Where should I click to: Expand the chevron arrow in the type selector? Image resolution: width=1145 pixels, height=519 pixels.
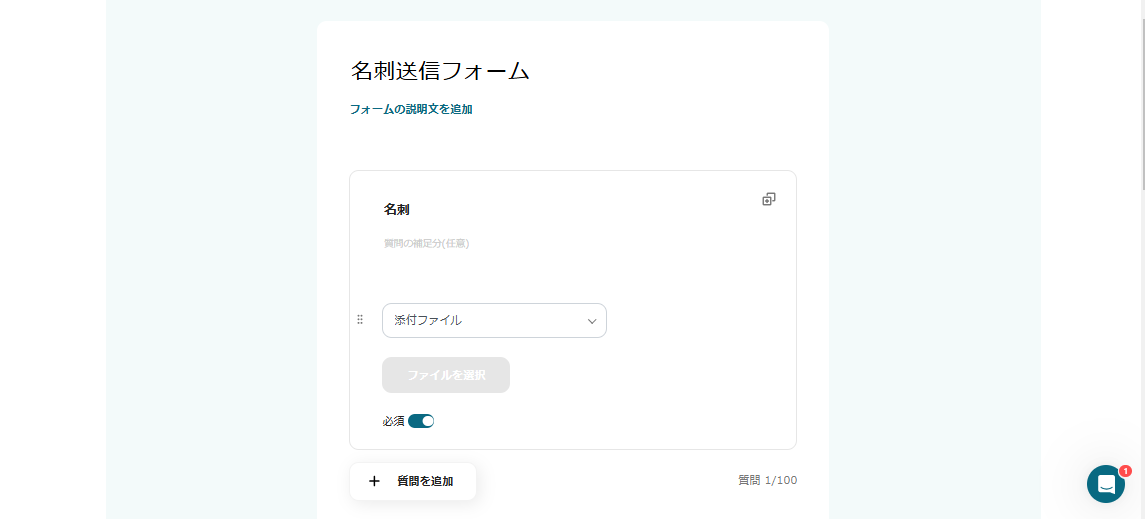click(x=592, y=321)
